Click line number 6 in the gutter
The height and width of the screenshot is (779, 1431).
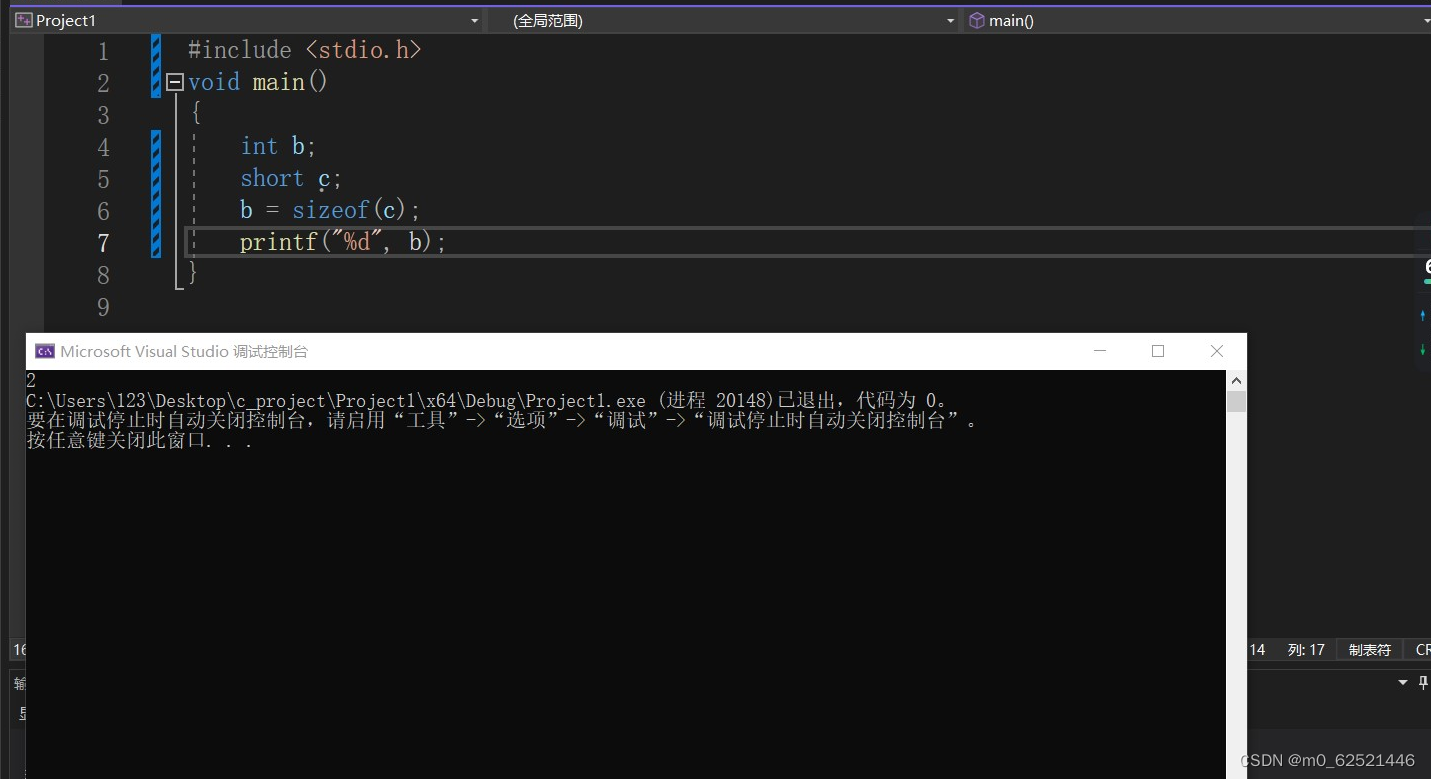(103, 211)
